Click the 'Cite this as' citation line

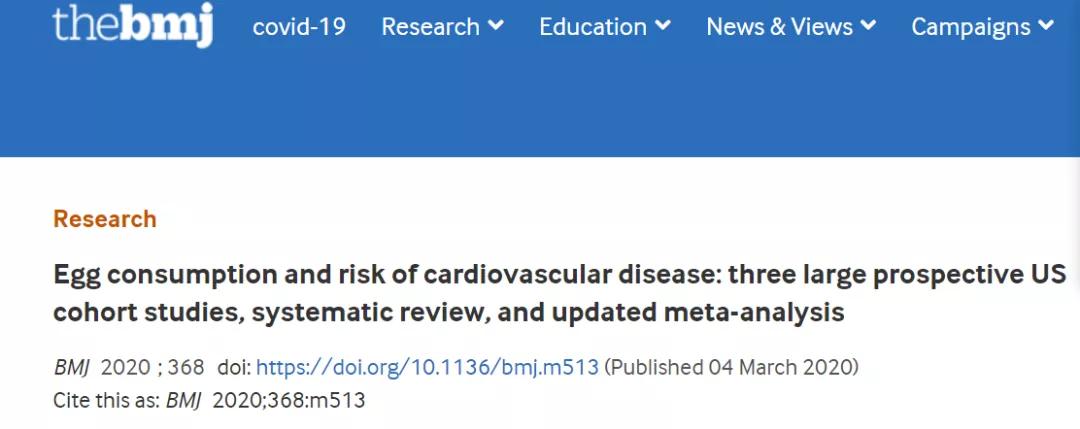(209, 400)
